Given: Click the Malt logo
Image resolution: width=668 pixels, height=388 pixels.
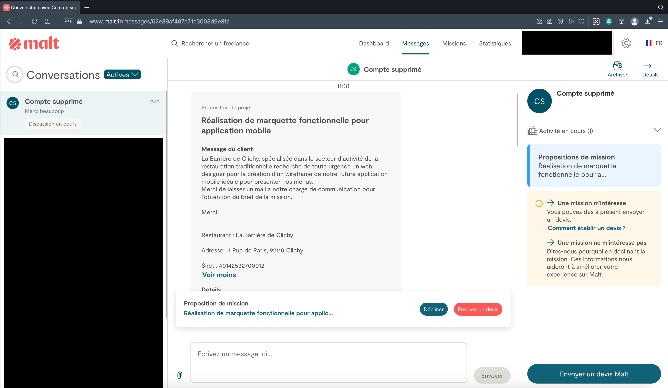Looking at the screenshot, I should [34, 43].
